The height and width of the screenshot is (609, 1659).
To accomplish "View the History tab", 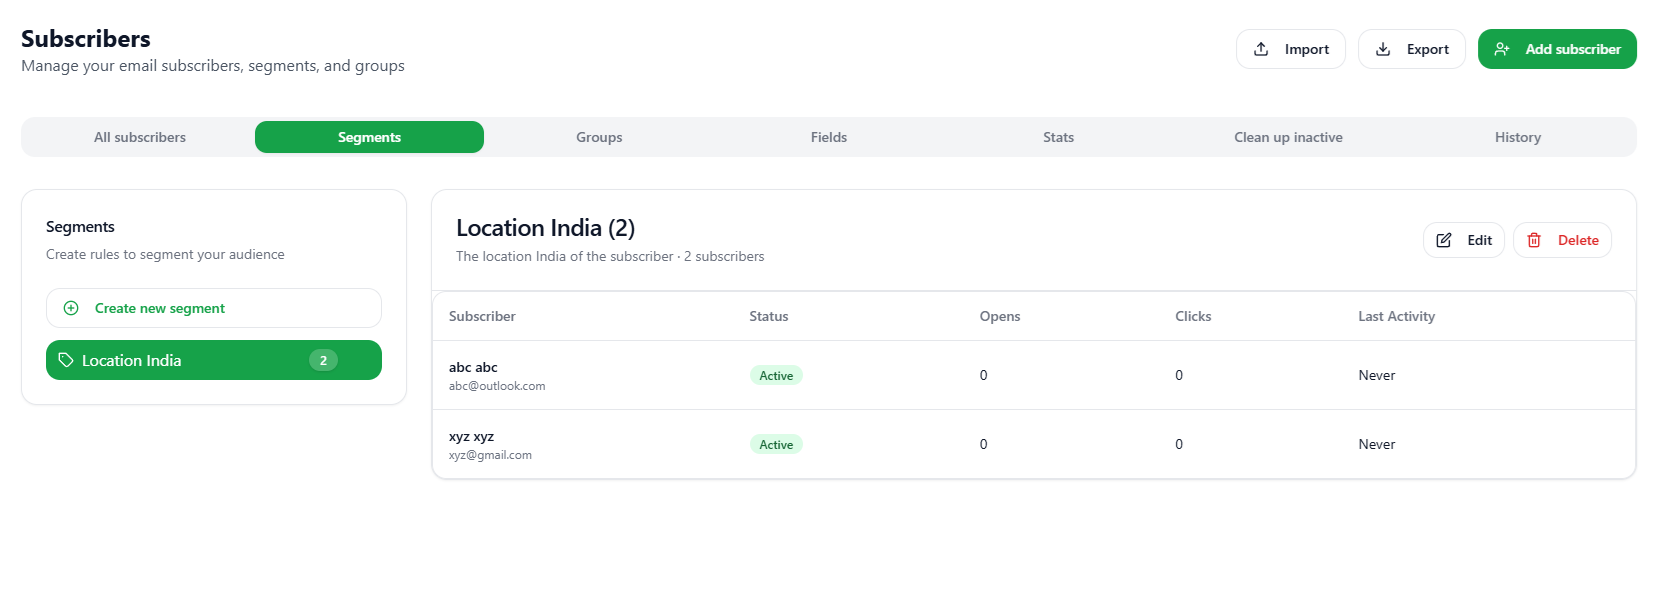I will [x=1517, y=137].
